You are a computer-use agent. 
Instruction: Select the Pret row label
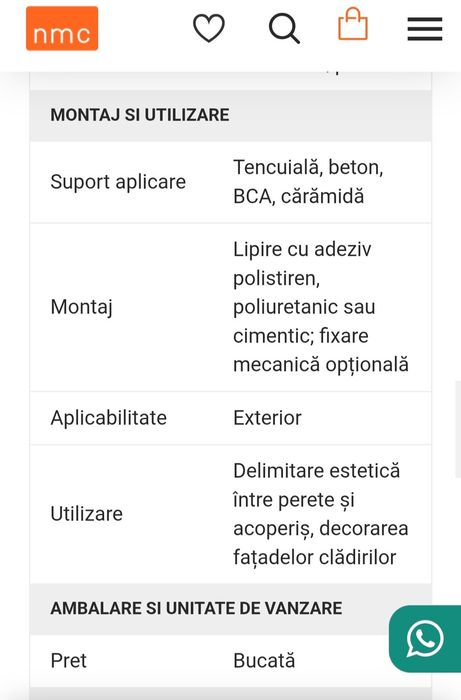point(68,661)
